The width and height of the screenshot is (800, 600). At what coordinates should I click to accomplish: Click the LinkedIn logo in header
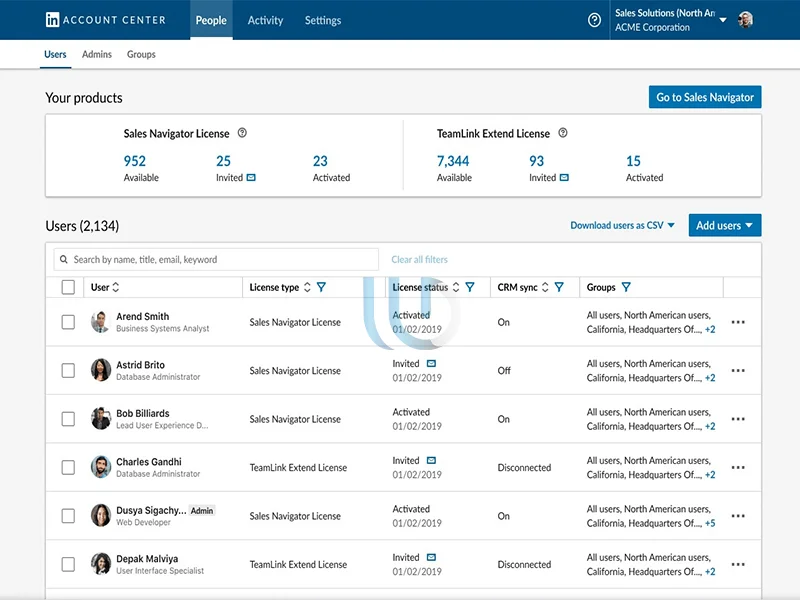tap(52, 20)
